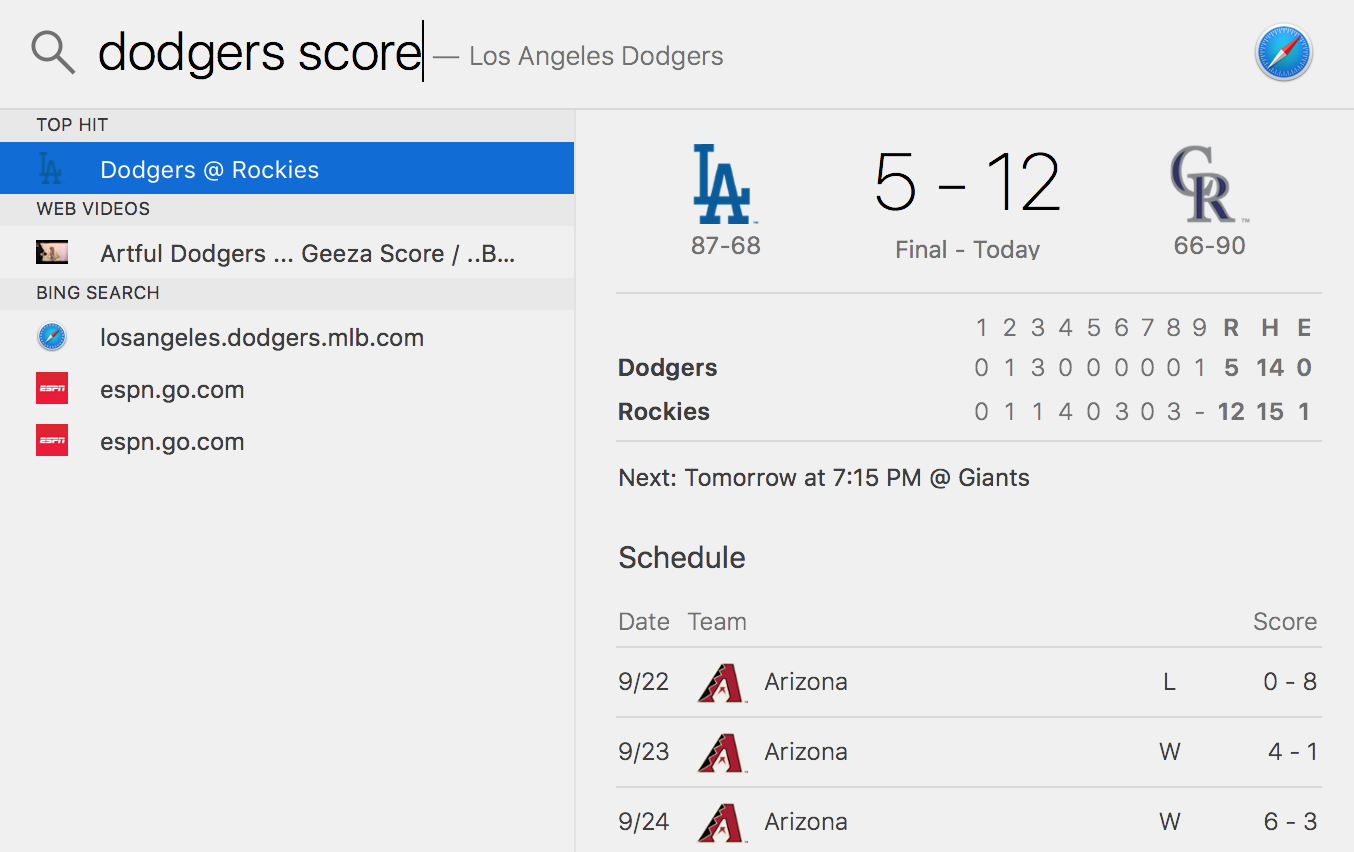Click the Arizona logo on 9/22 row

click(x=721, y=682)
